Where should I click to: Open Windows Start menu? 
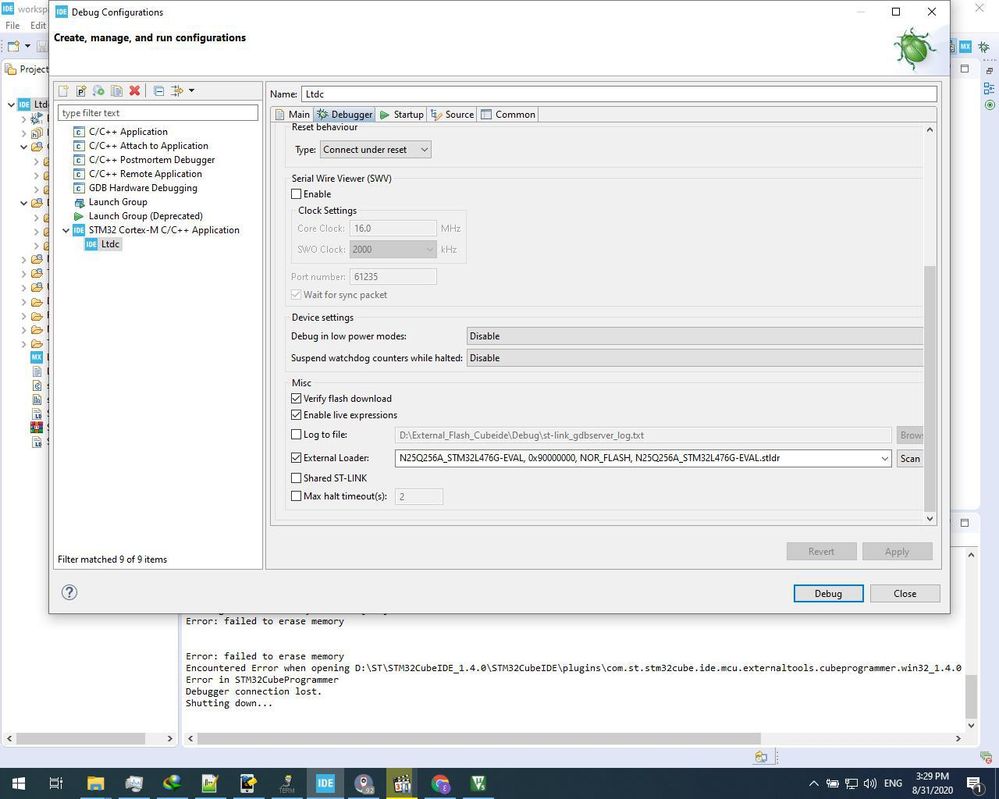[18, 783]
